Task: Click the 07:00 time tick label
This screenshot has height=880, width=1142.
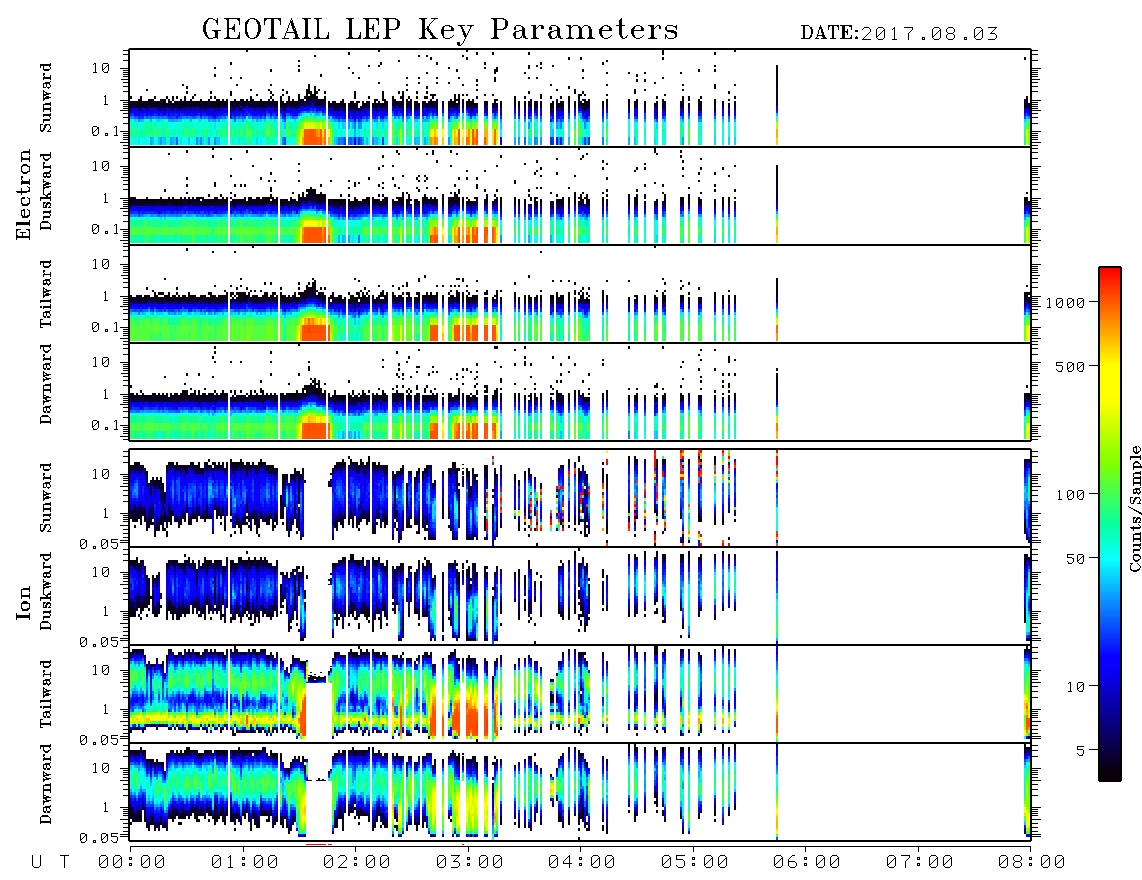Action: 919,863
